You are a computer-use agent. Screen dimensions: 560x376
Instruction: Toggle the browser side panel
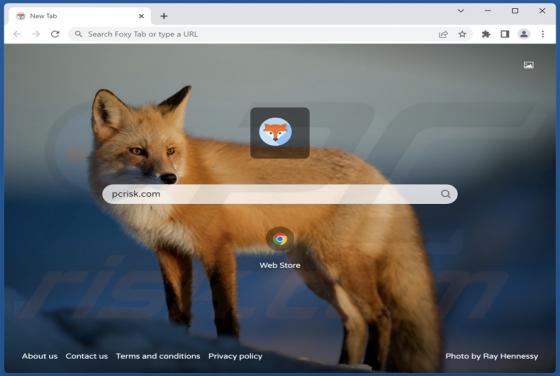505,34
